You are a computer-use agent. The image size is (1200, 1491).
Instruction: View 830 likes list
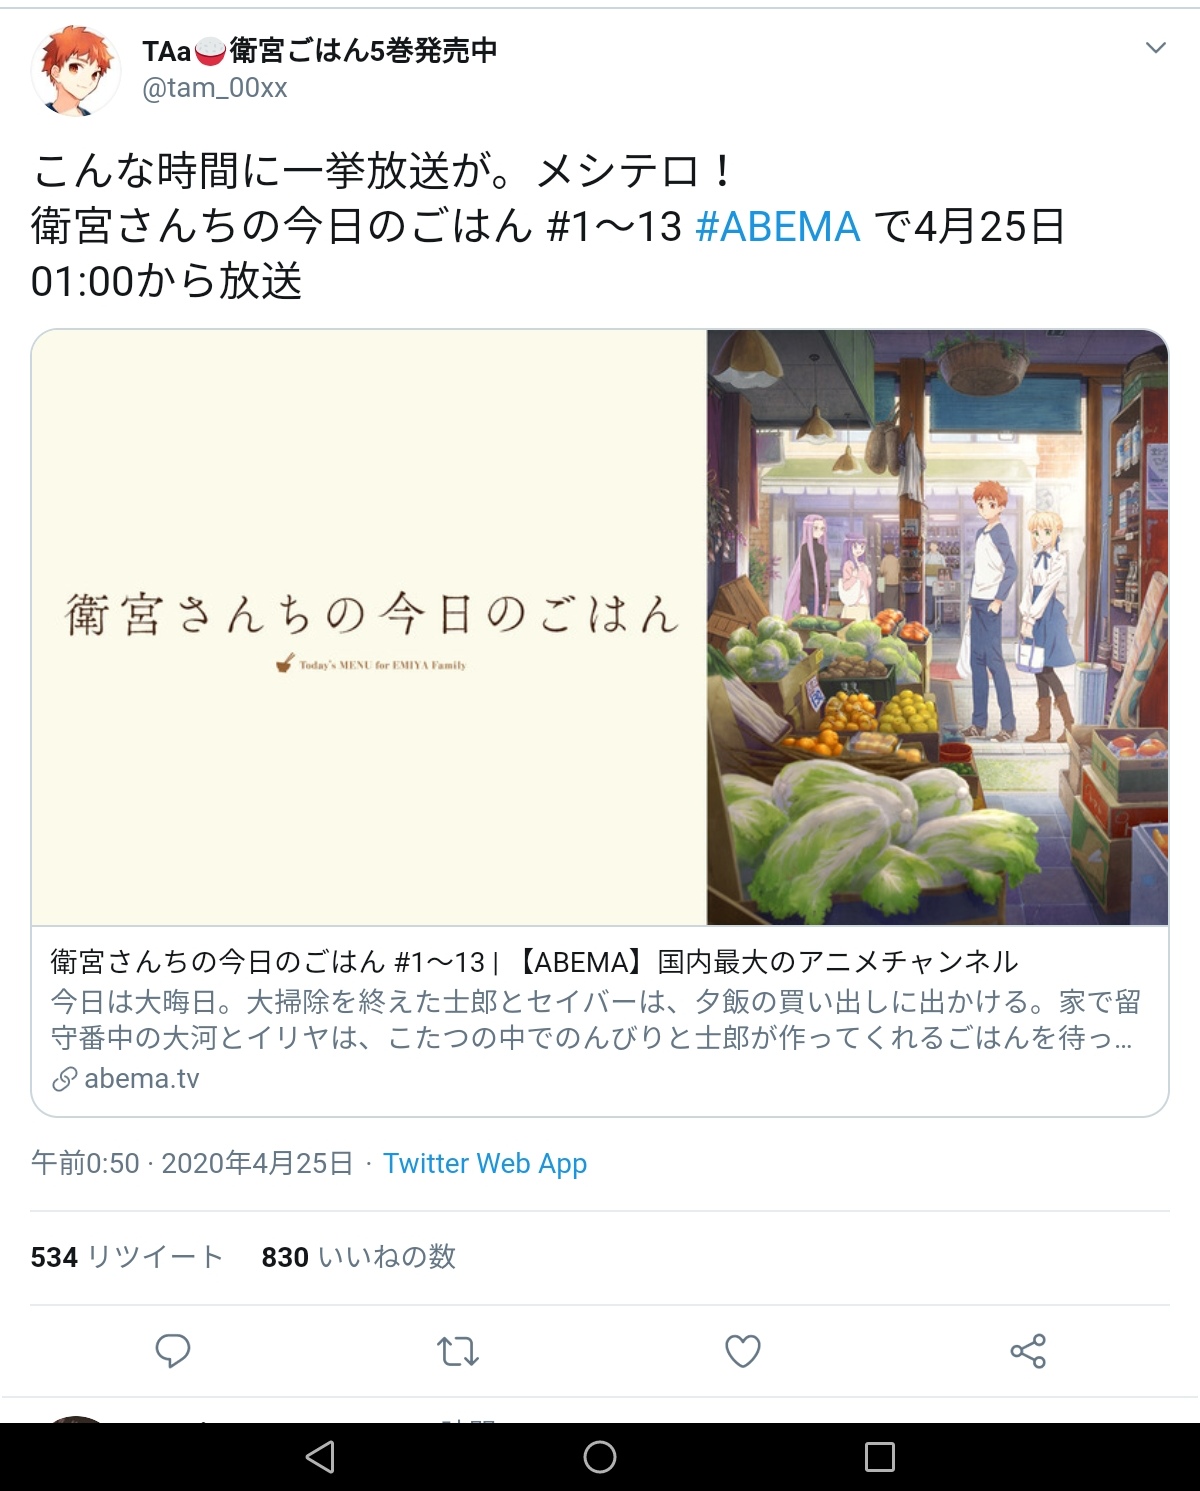(x=359, y=1257)
